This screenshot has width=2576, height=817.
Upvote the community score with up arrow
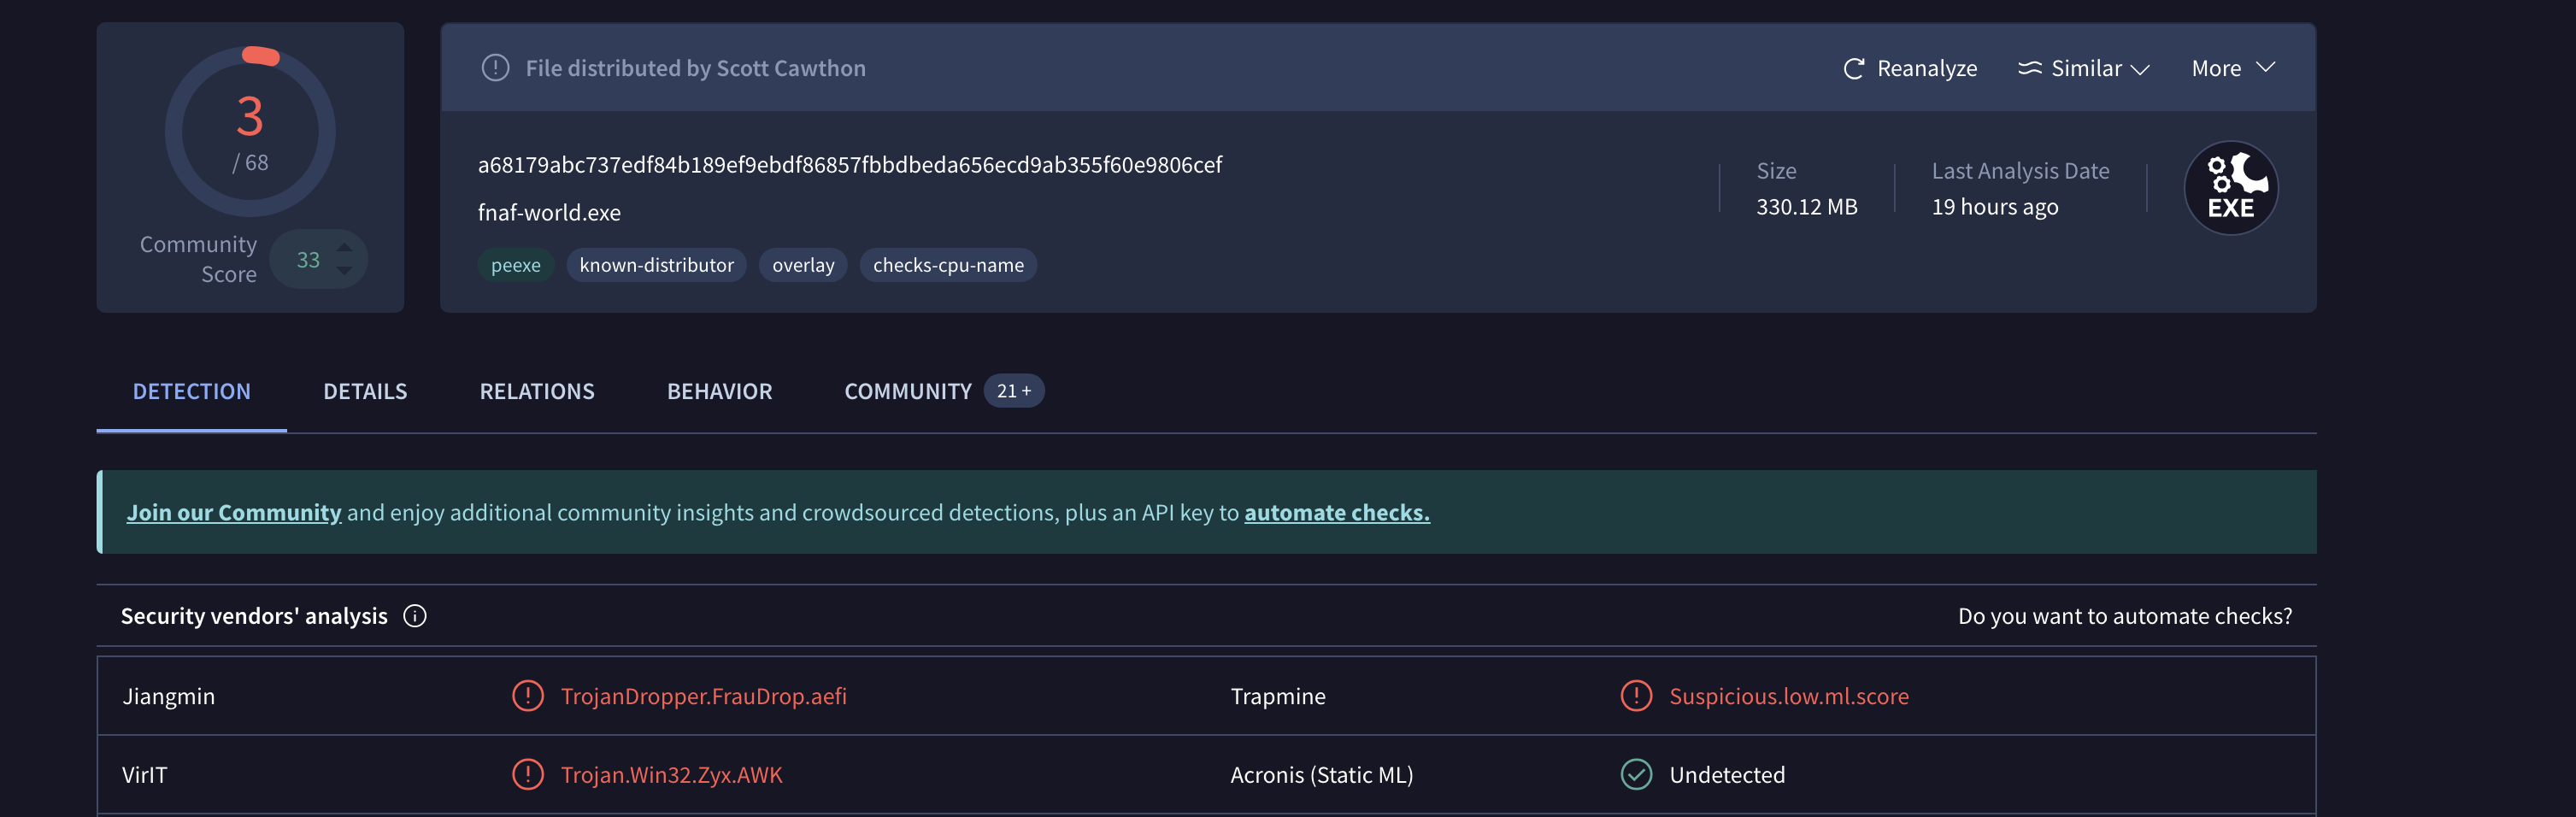344,247
